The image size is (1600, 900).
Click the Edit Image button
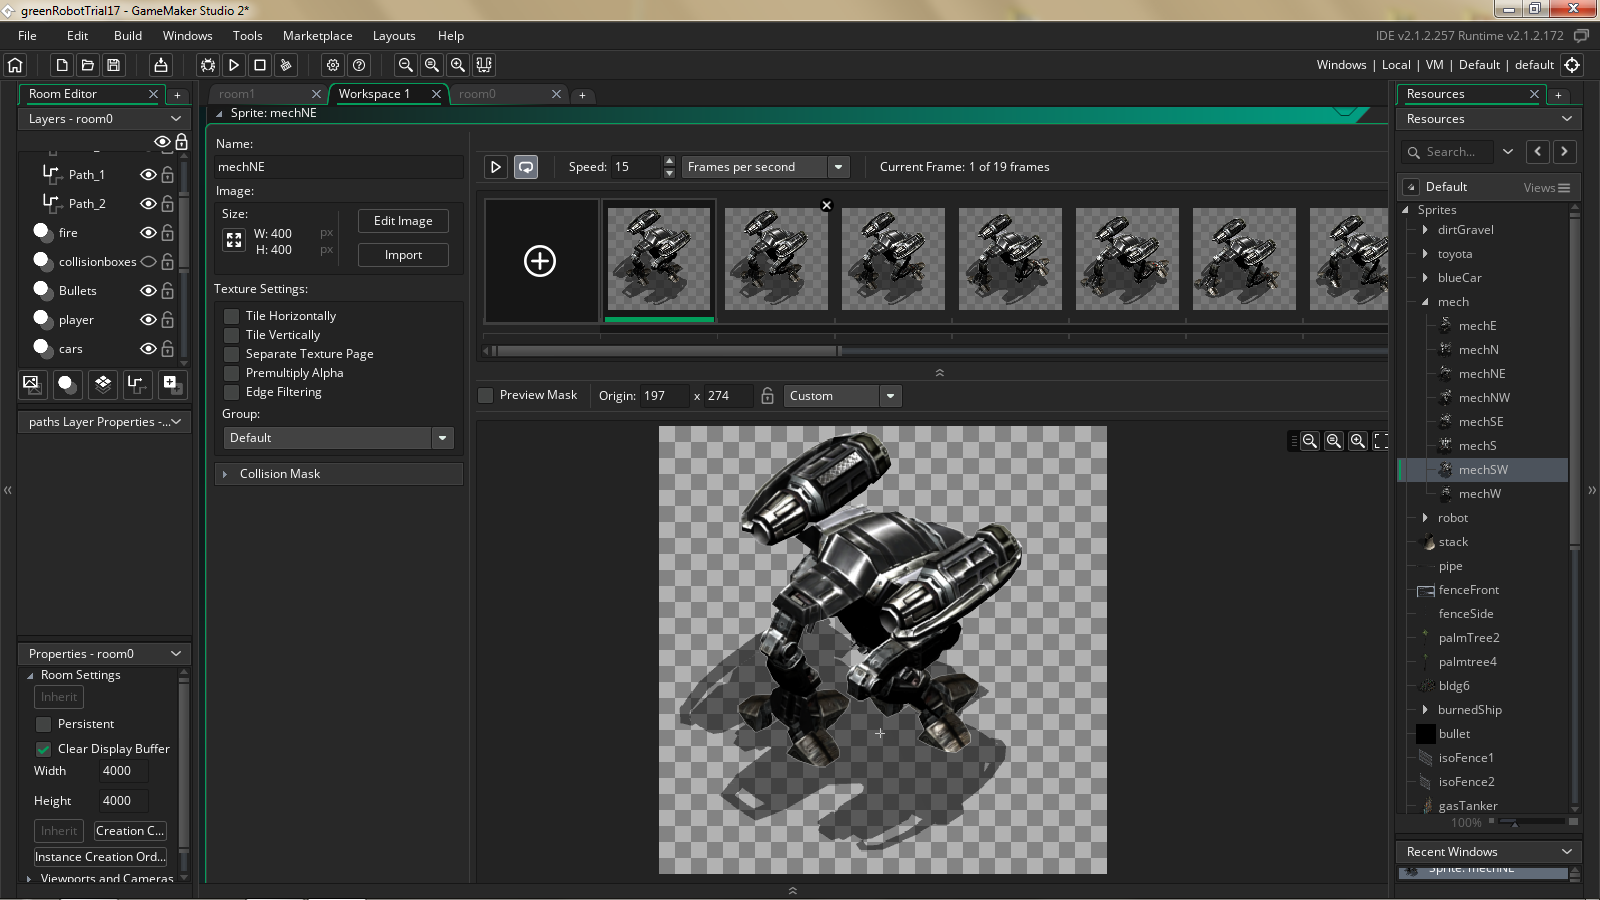point(403,221)
